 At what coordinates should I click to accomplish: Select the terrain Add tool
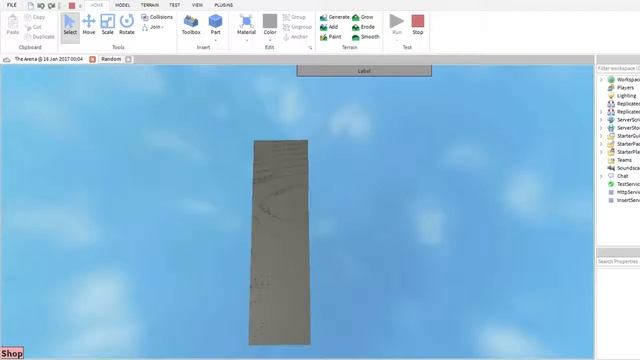[x=329, y=27]
